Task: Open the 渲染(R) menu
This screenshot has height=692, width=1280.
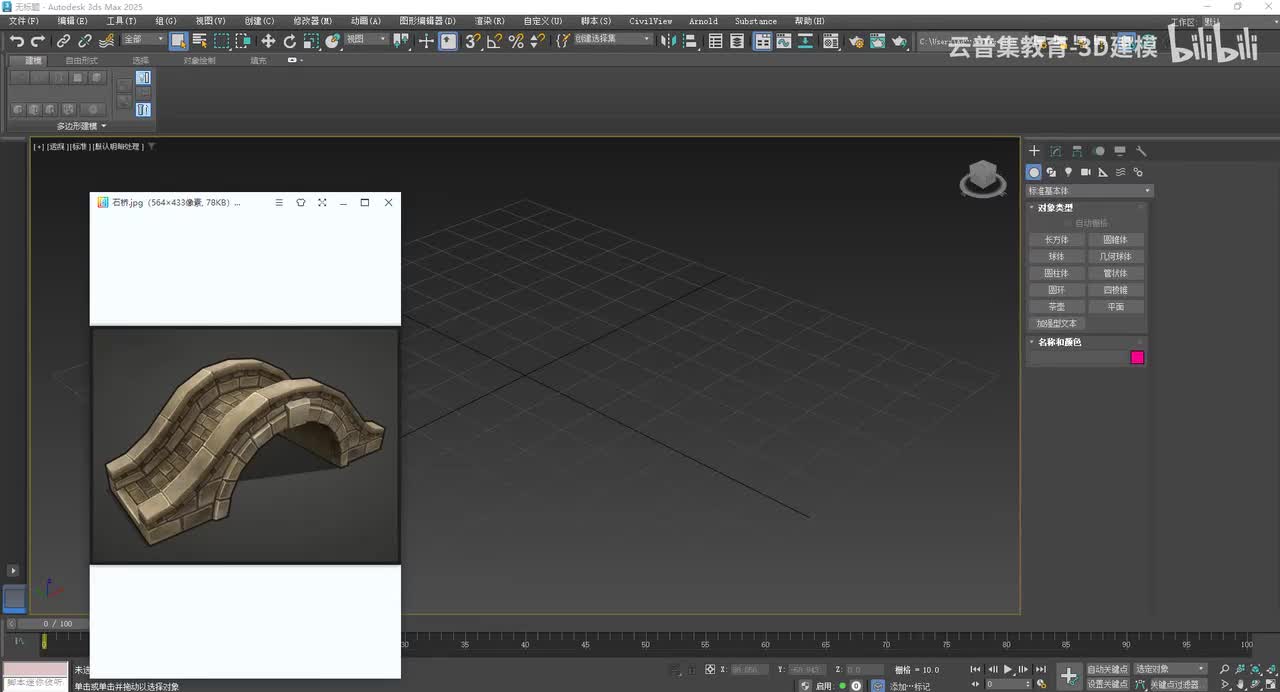Action: (489, 21)
